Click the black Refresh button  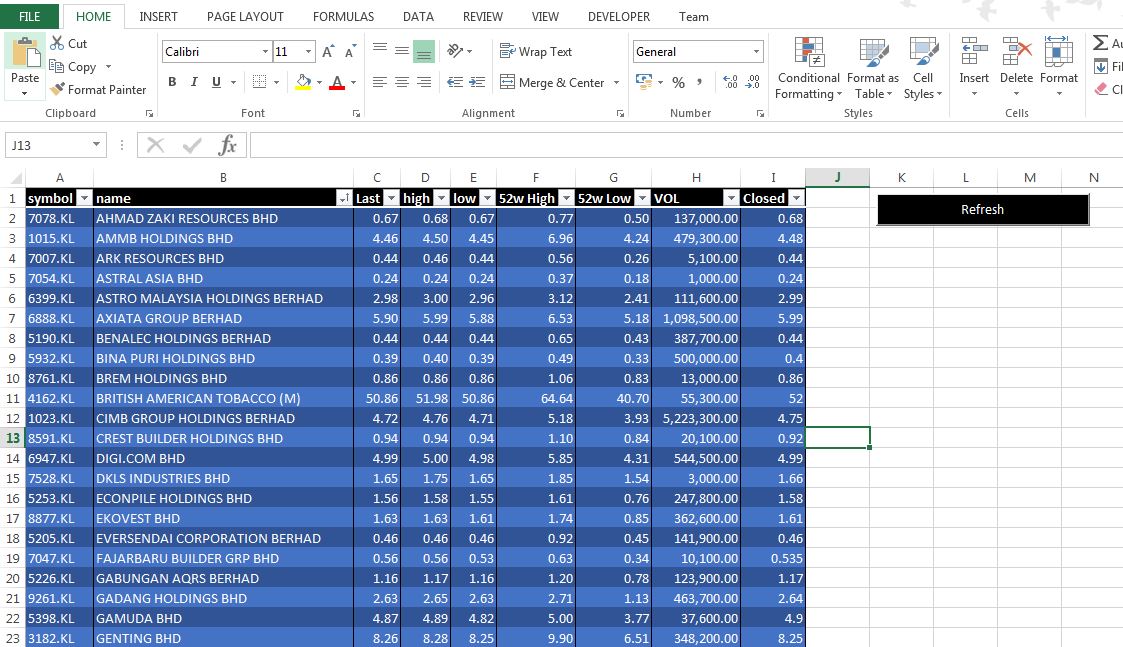[x=983, y=209]
